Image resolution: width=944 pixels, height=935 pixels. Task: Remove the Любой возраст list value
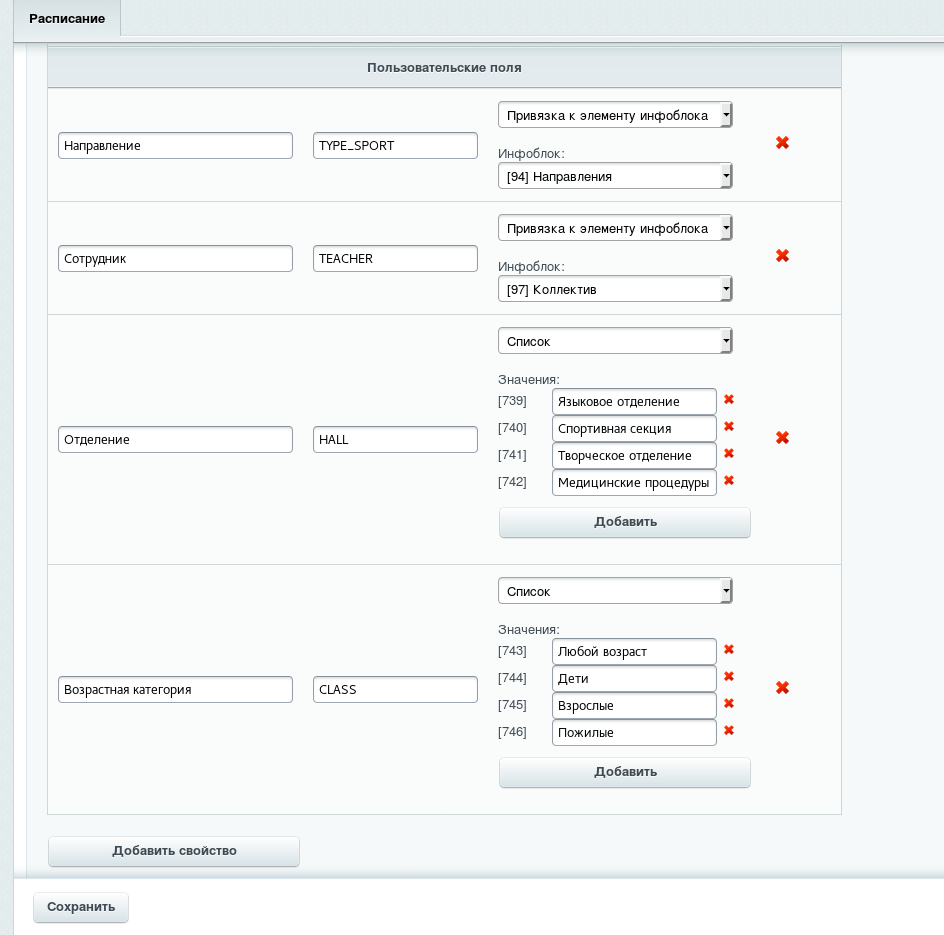click(x=728, y=649)
